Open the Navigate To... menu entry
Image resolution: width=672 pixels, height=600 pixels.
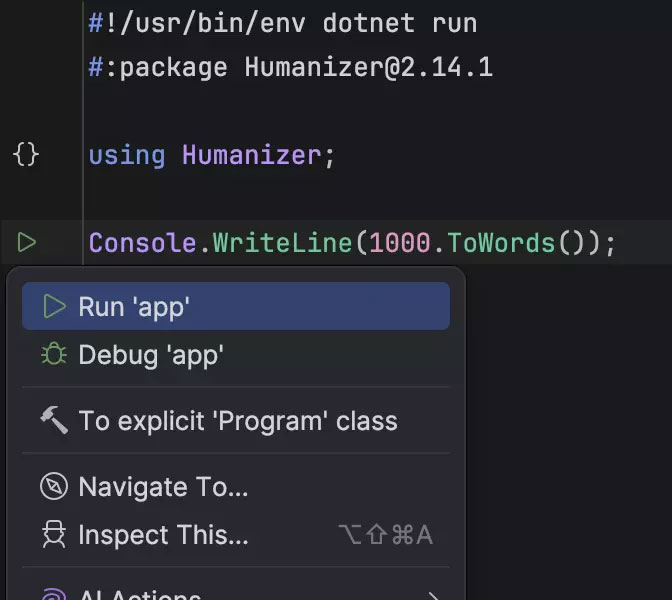point(163,487)
